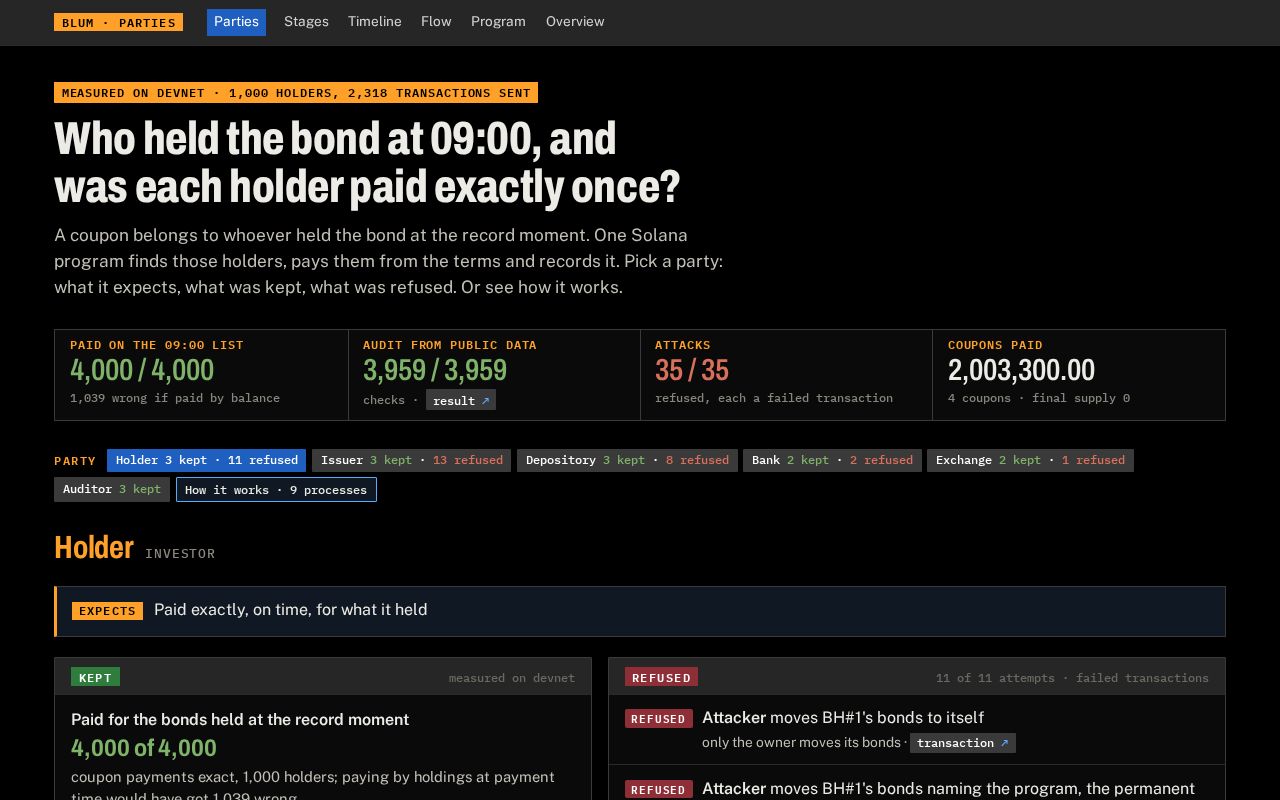Click 'Attacker moves BH#1's bonds to itself'
This screenshot has width=1280, height=800.
pyautogui.click(x=843, y=718)
